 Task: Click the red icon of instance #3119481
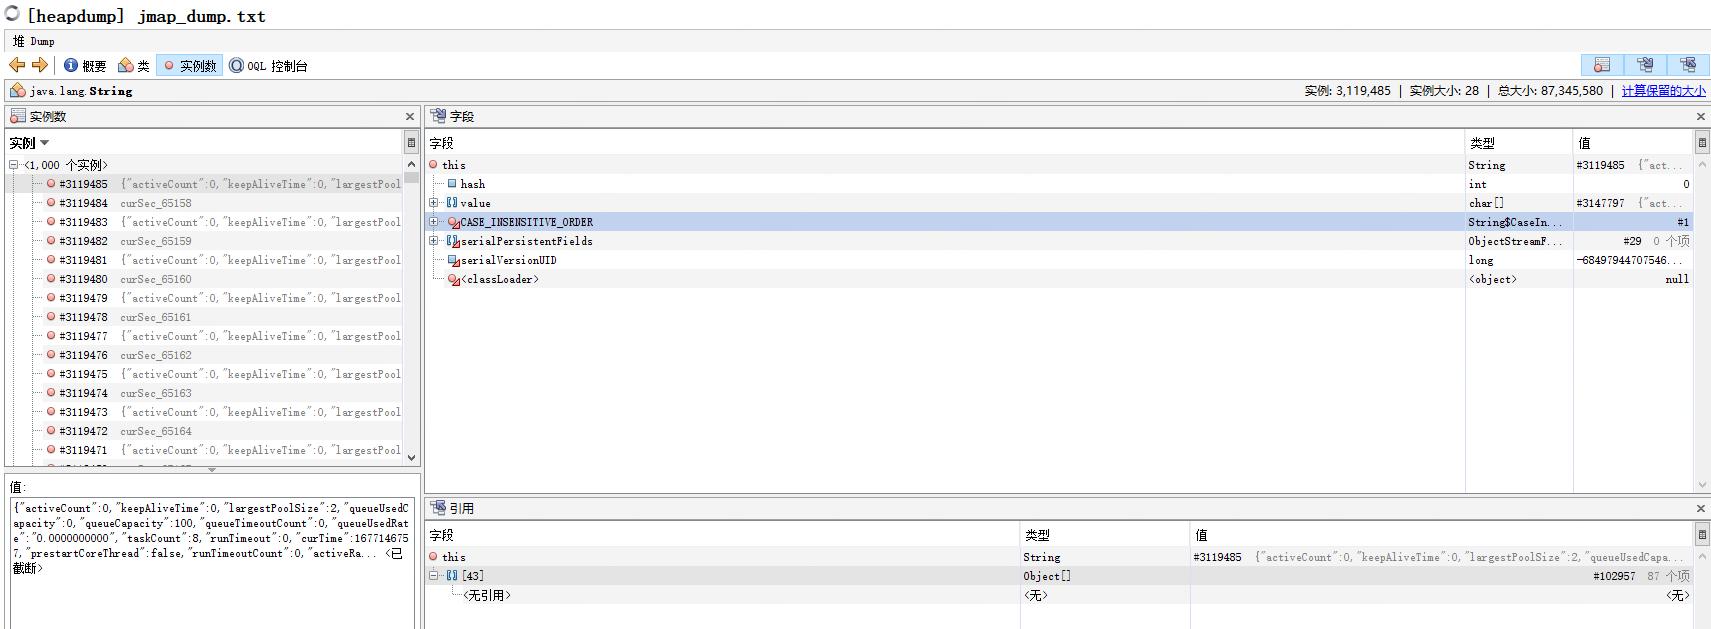pyautogui.click(x=50, y=260)
